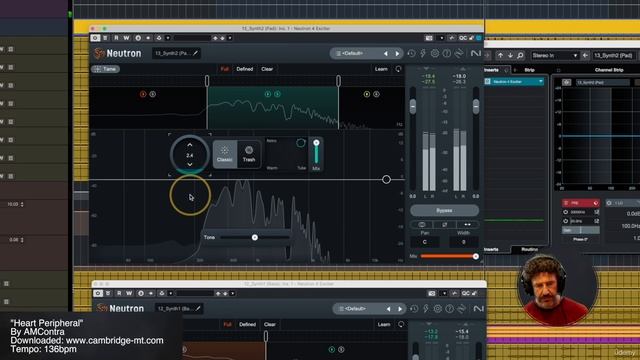Image resolution: width=640 pixels, height=360 pixels.
Task: Click pencil to rename 13_Synth2 instance
Action: point(196,53)
